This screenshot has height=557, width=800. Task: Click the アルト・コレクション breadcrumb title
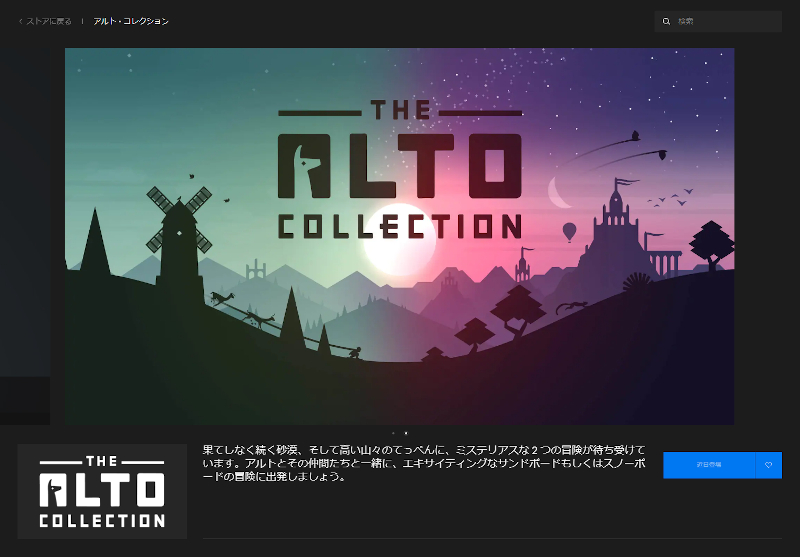click(x=131, y=21)
